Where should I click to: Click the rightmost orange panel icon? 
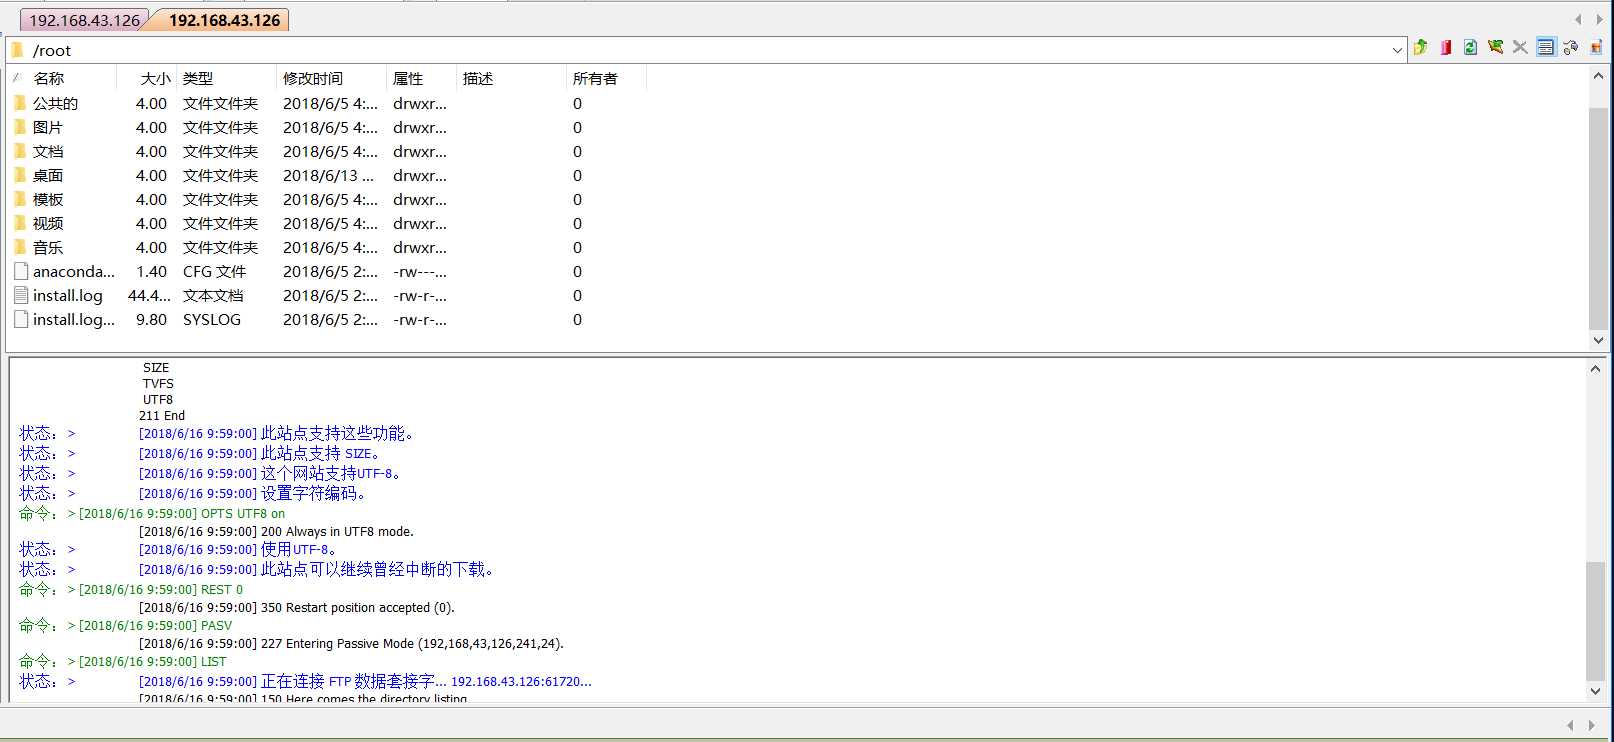(1596, 47)
